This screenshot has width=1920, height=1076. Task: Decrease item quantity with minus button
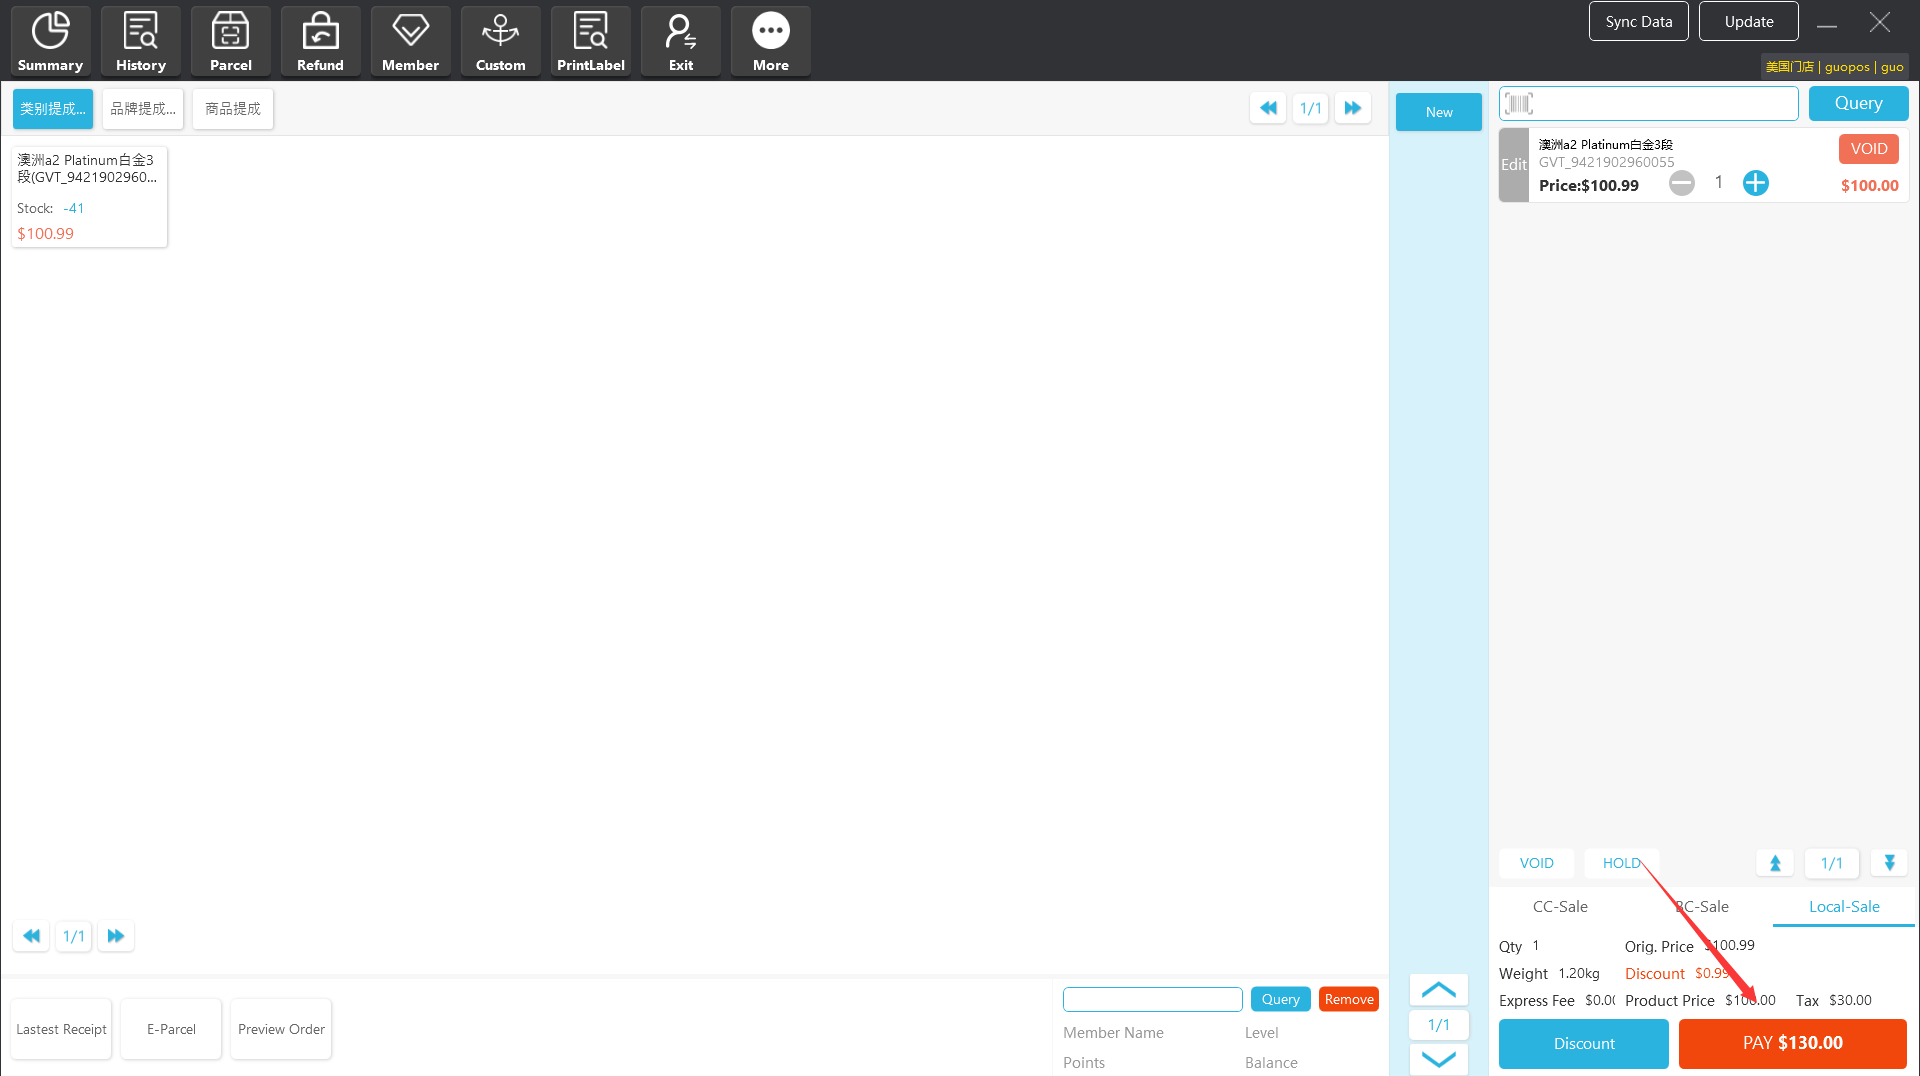point(1682,183)
